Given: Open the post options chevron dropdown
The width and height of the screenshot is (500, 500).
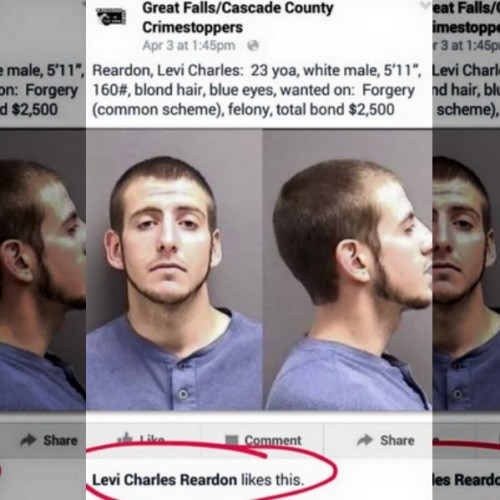Looking at the screenshot, I should (424, 5).
